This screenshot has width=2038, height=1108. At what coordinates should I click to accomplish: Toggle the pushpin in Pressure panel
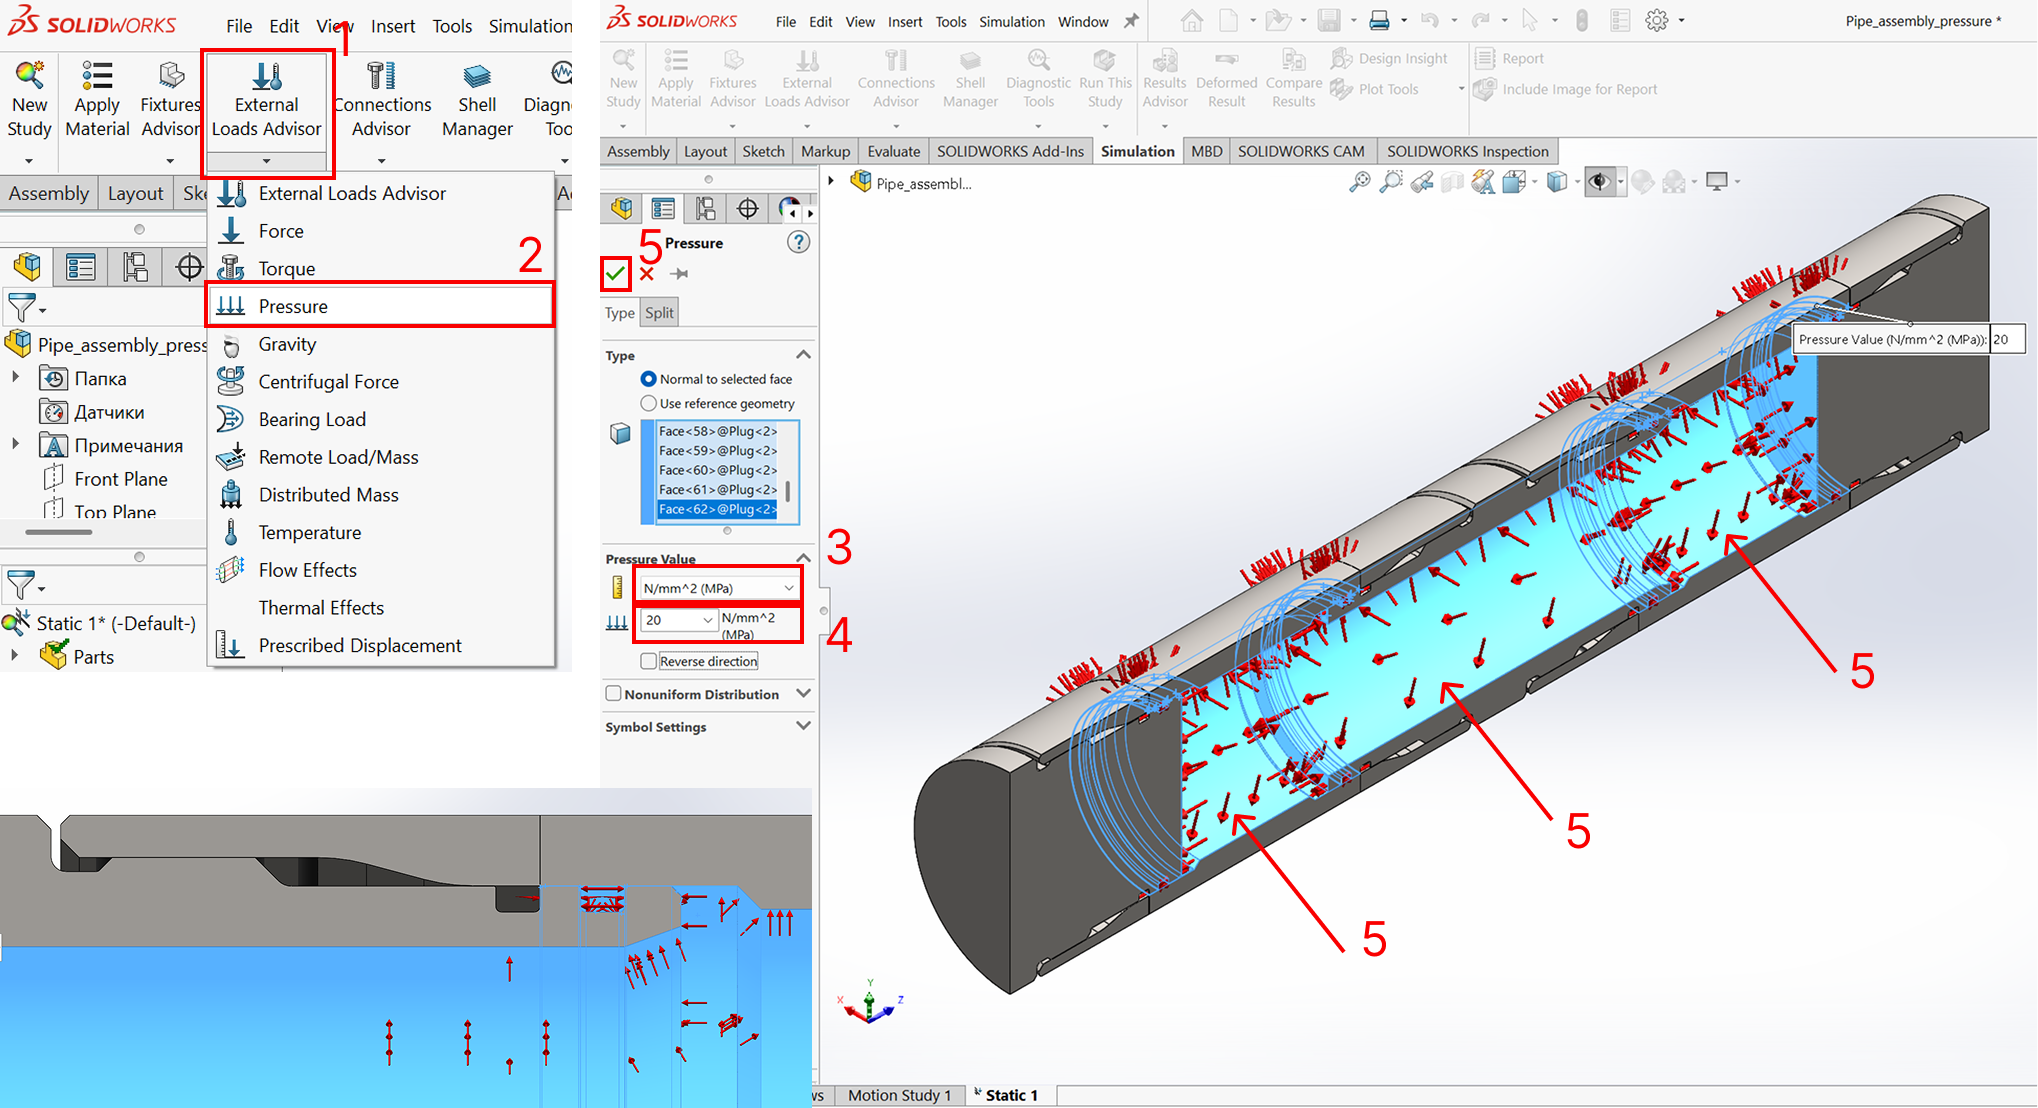point(679,273)
